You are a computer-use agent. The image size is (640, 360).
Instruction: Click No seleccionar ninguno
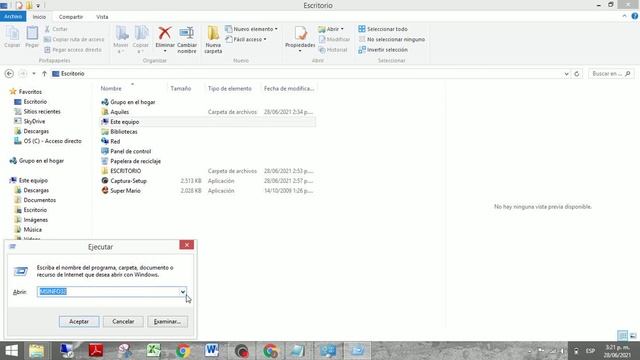391,39
